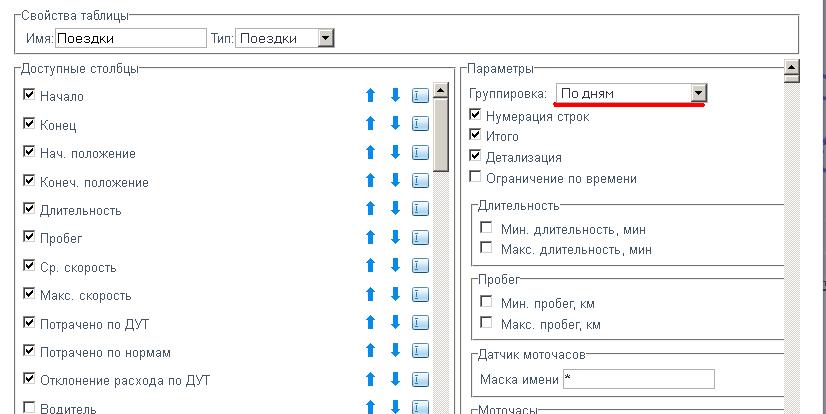Open the rename icon for Потрачено по ДУТ
The image size is (826, 414).
pos(420,323)
